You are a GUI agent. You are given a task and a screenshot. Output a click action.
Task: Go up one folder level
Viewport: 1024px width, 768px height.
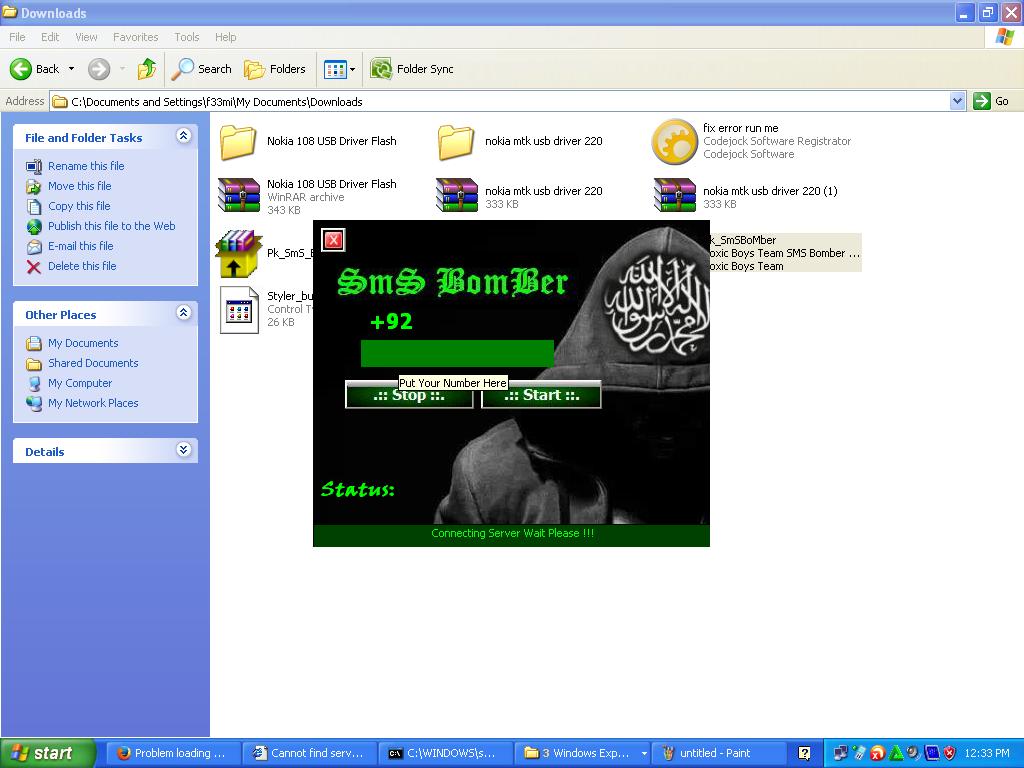pyautogui.click(x=147, y=69)
